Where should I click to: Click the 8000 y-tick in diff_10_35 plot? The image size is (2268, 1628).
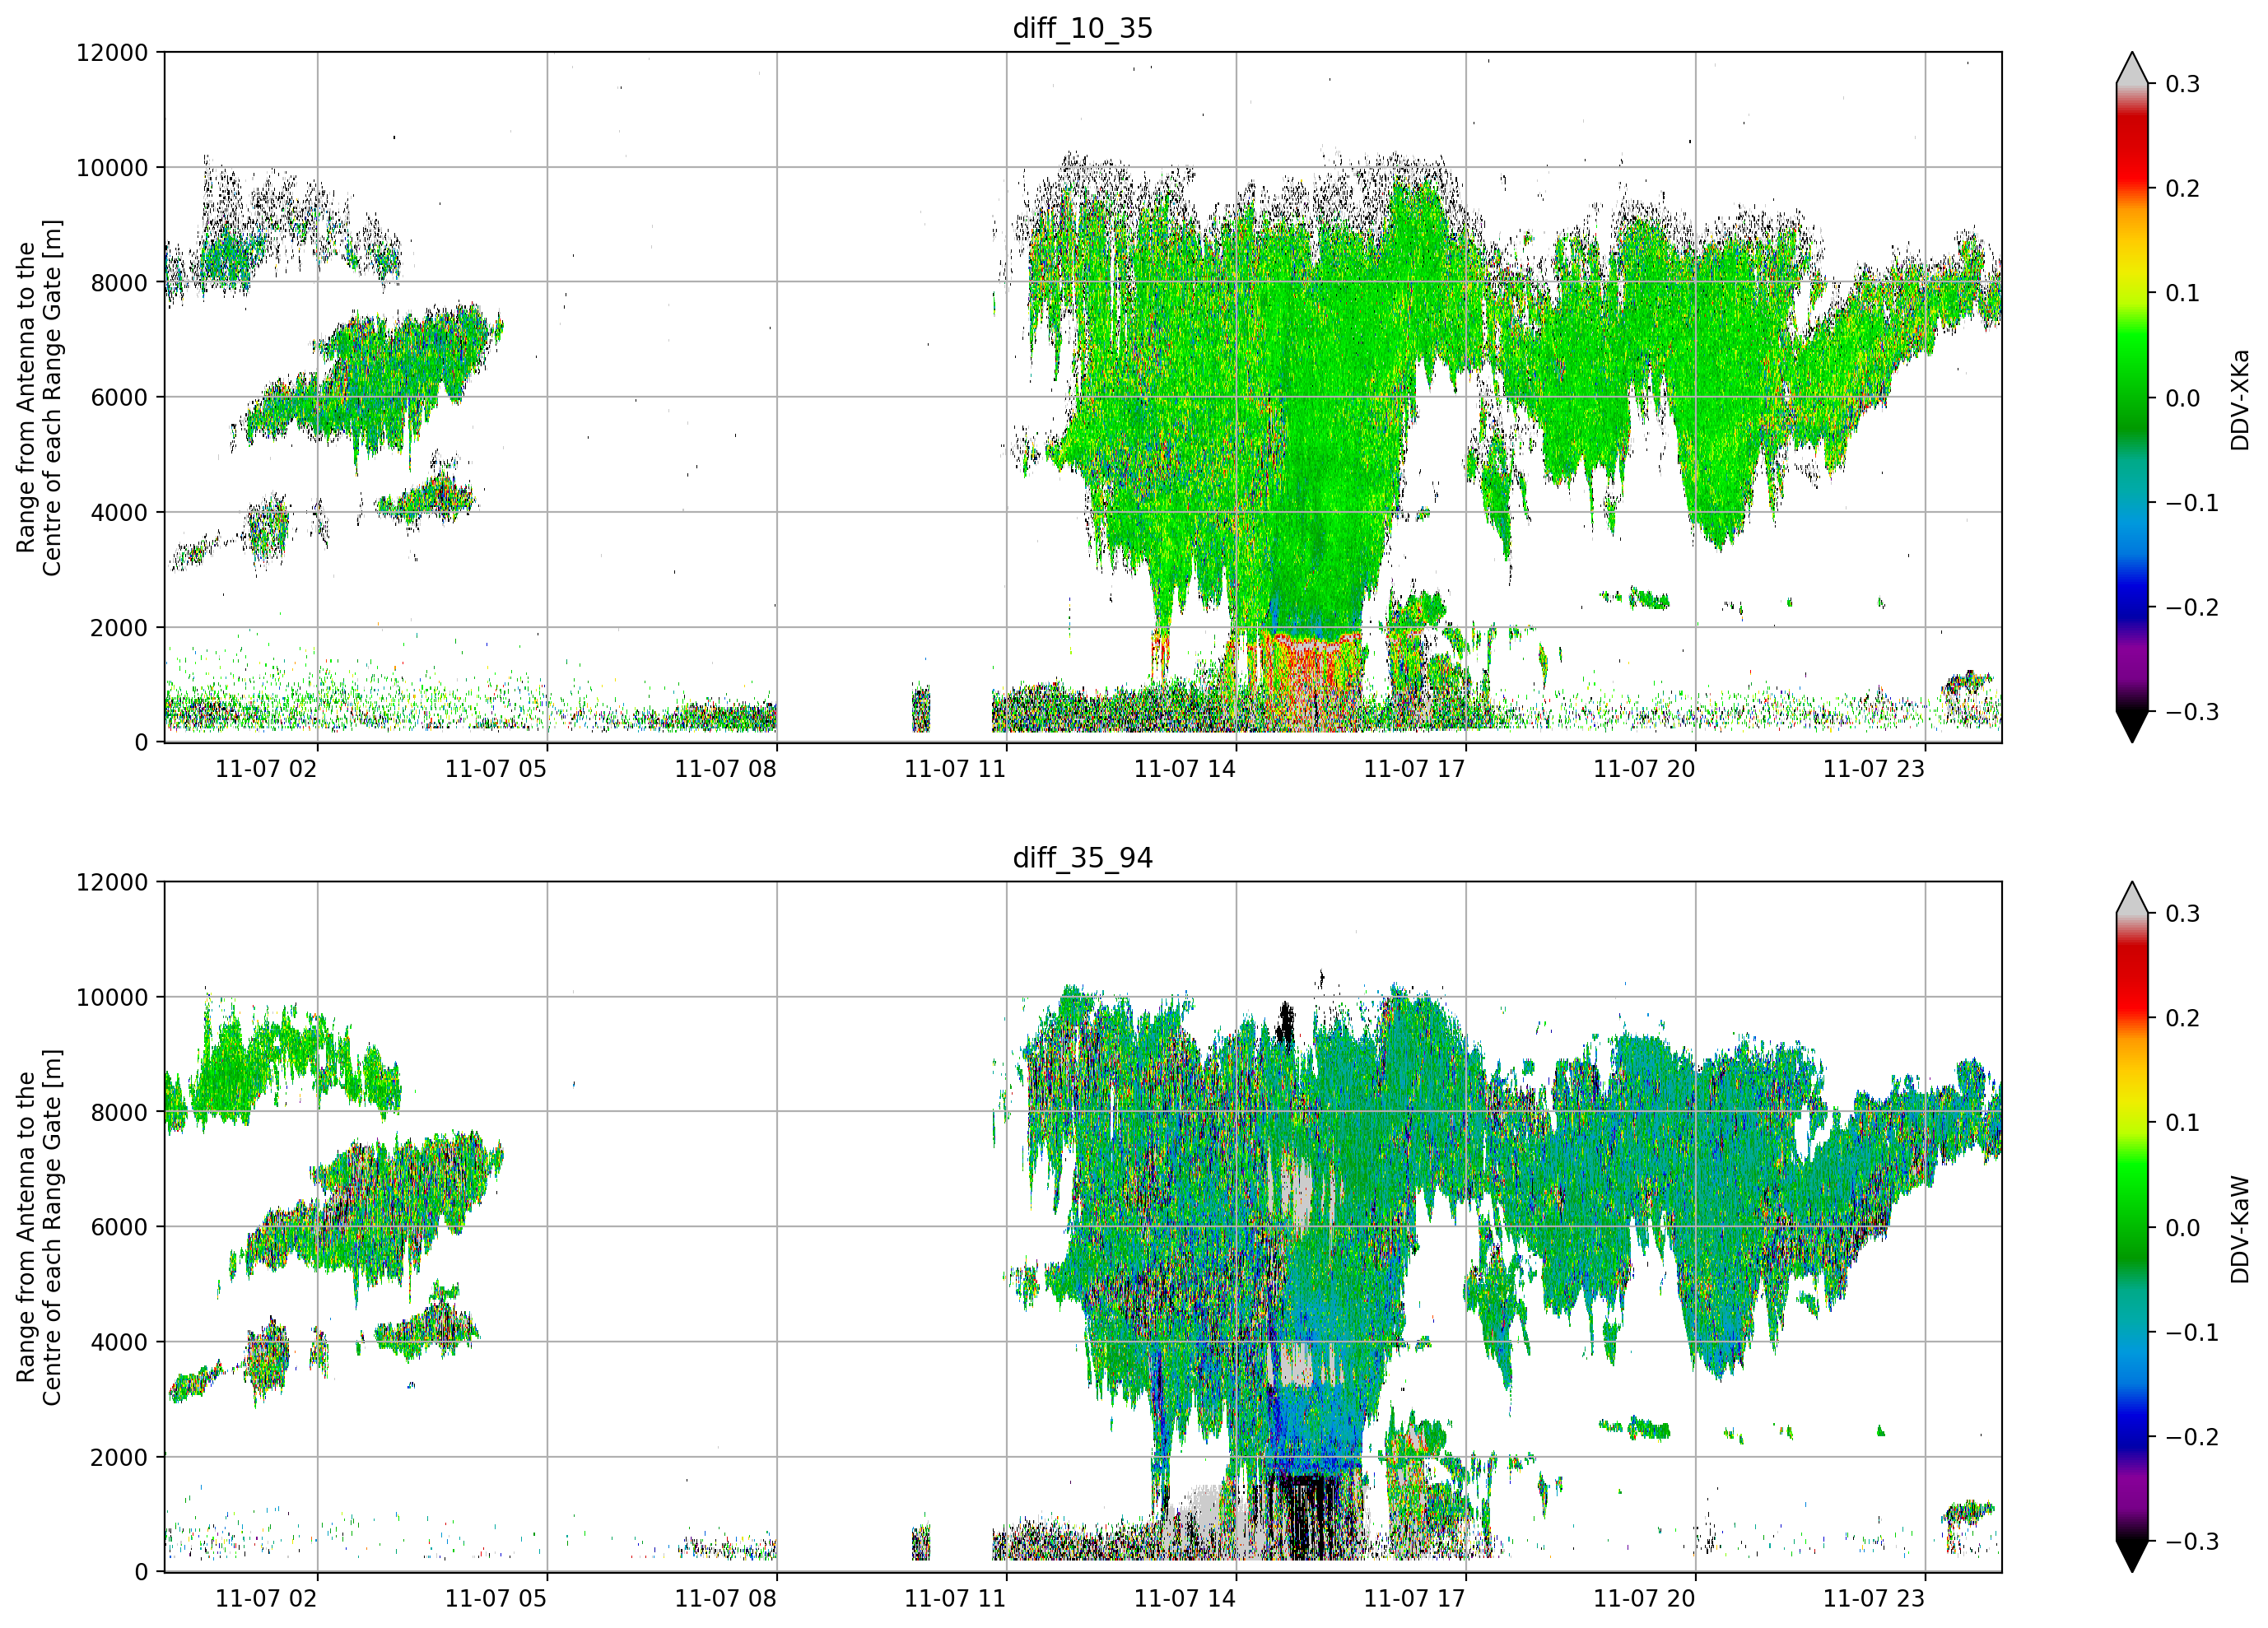(x=119, y=283)
